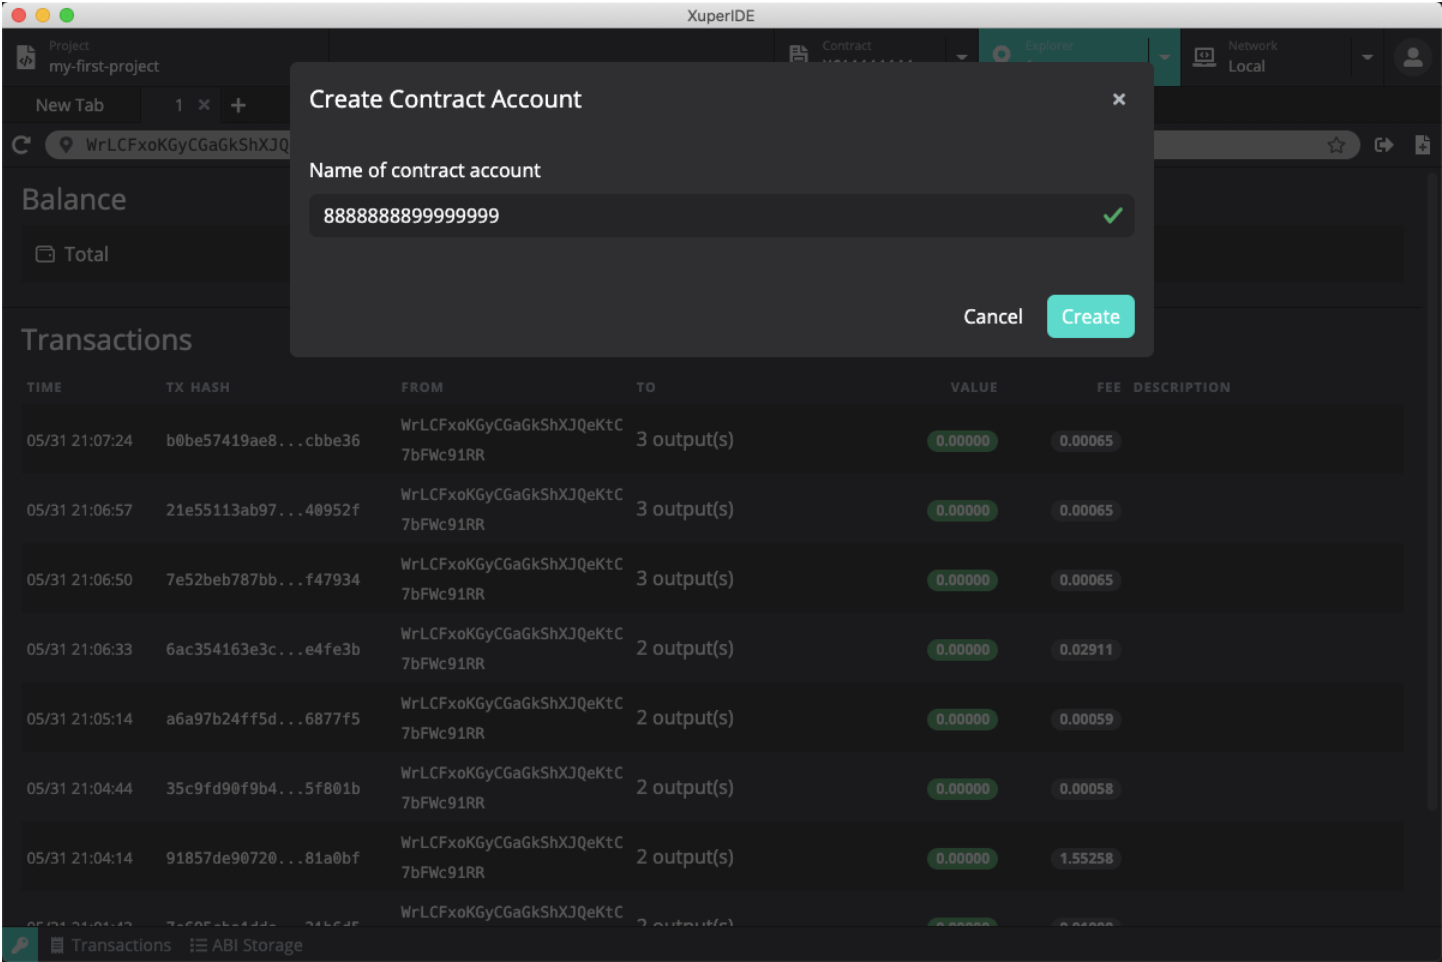Close tab number 1
This screenshot has height=962, width=1442.
pyautogui.click(x=204, y=104)
